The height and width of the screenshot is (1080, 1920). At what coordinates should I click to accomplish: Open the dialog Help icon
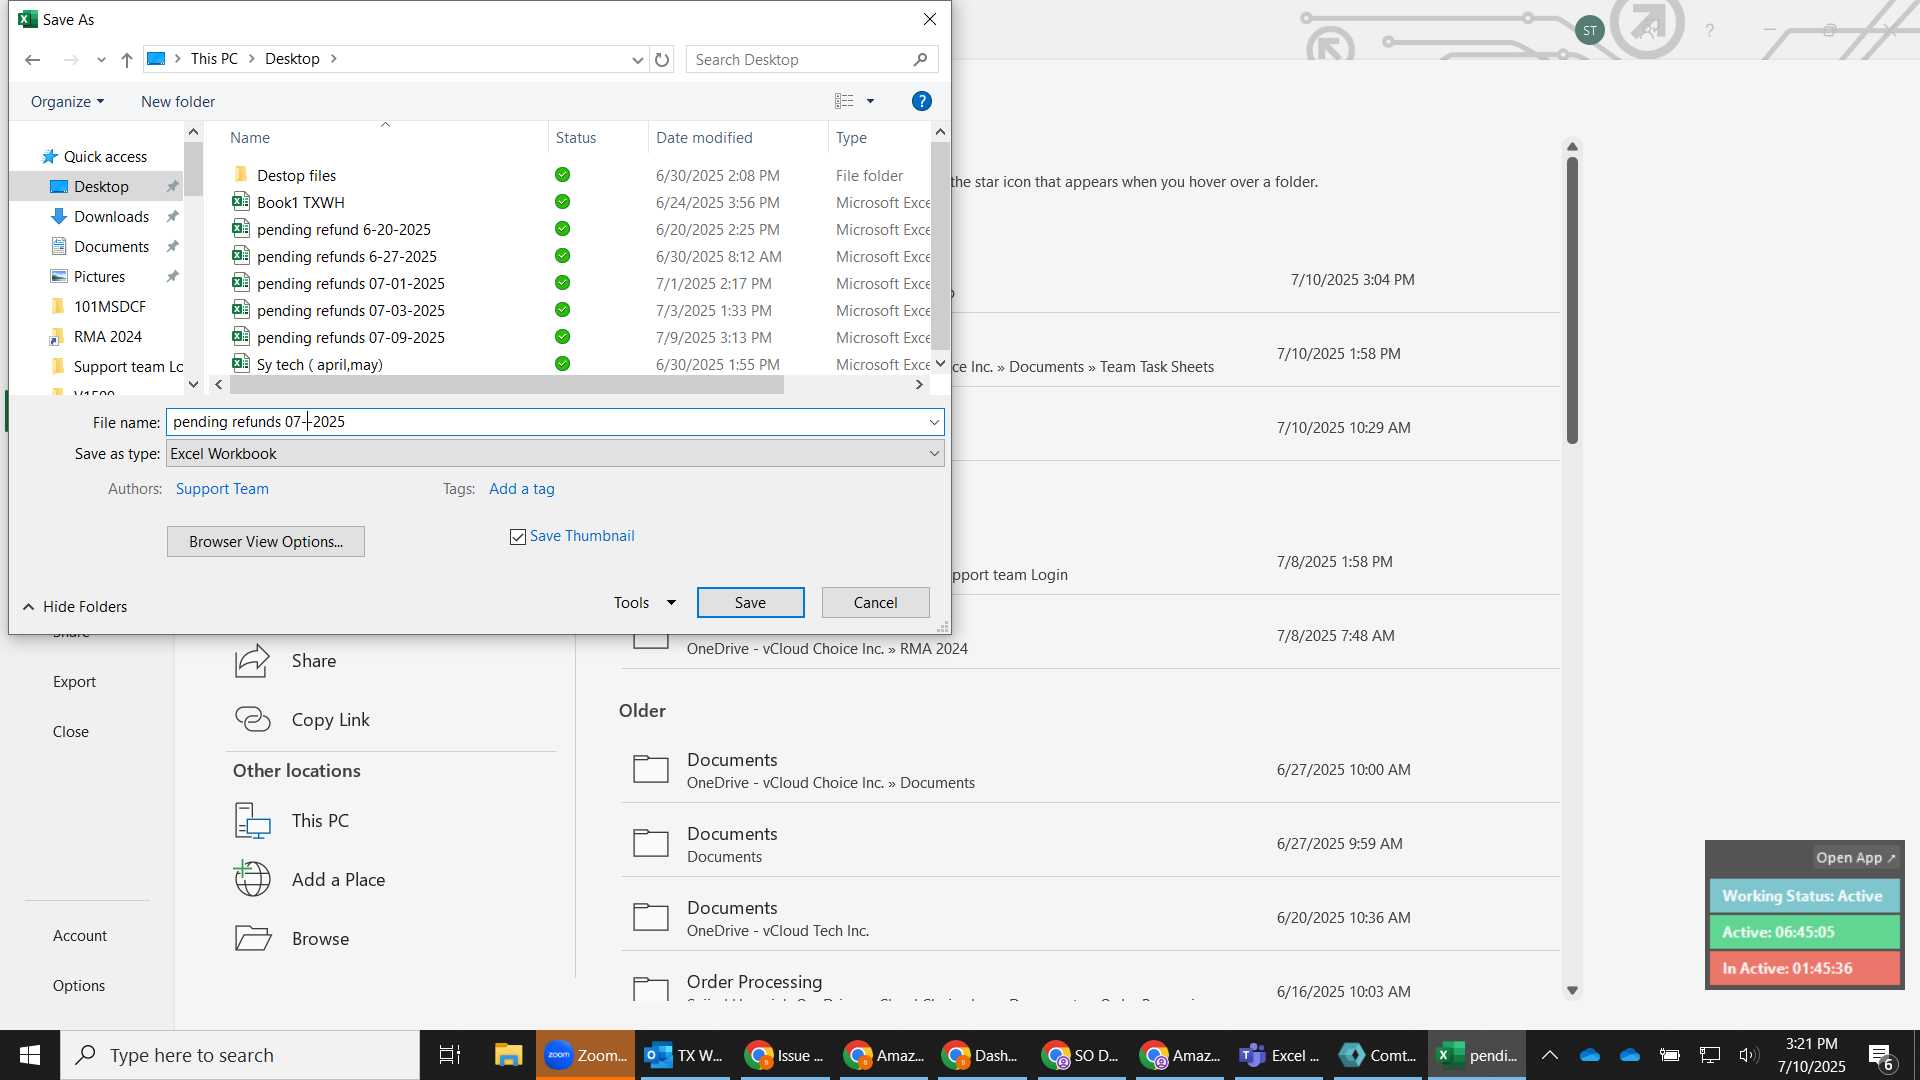click(922, 101)
